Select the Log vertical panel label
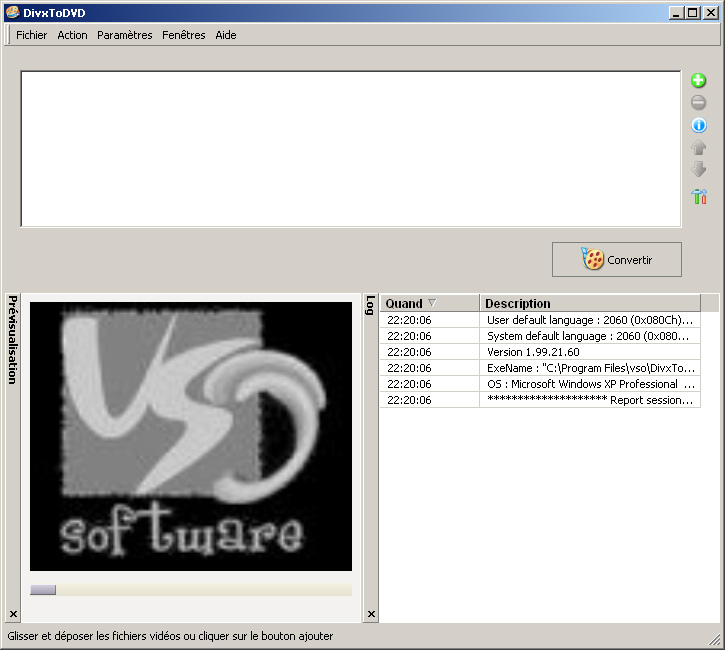The height and width of the screenshot is (650, 725). pos(370,306)
